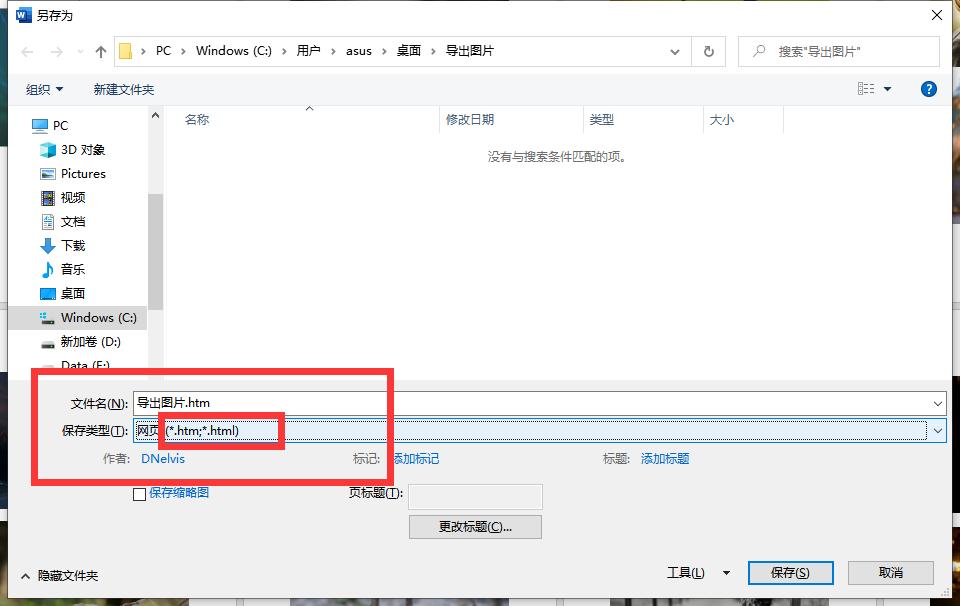960x606 pixels.
Task: Enable the 保存缩略图 checkbox
Action: (139, 493)
